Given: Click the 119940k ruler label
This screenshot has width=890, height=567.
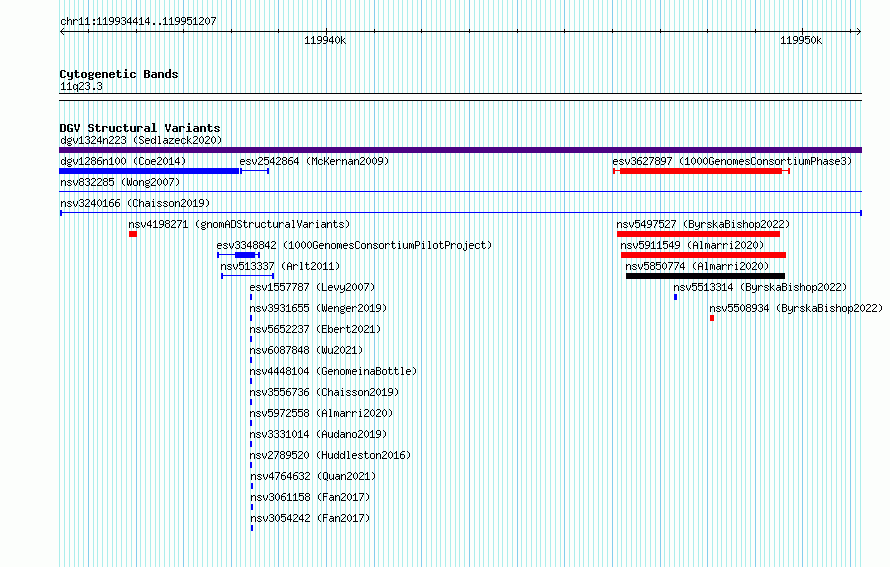Looking at the screenshot, I should coord(325,40).
